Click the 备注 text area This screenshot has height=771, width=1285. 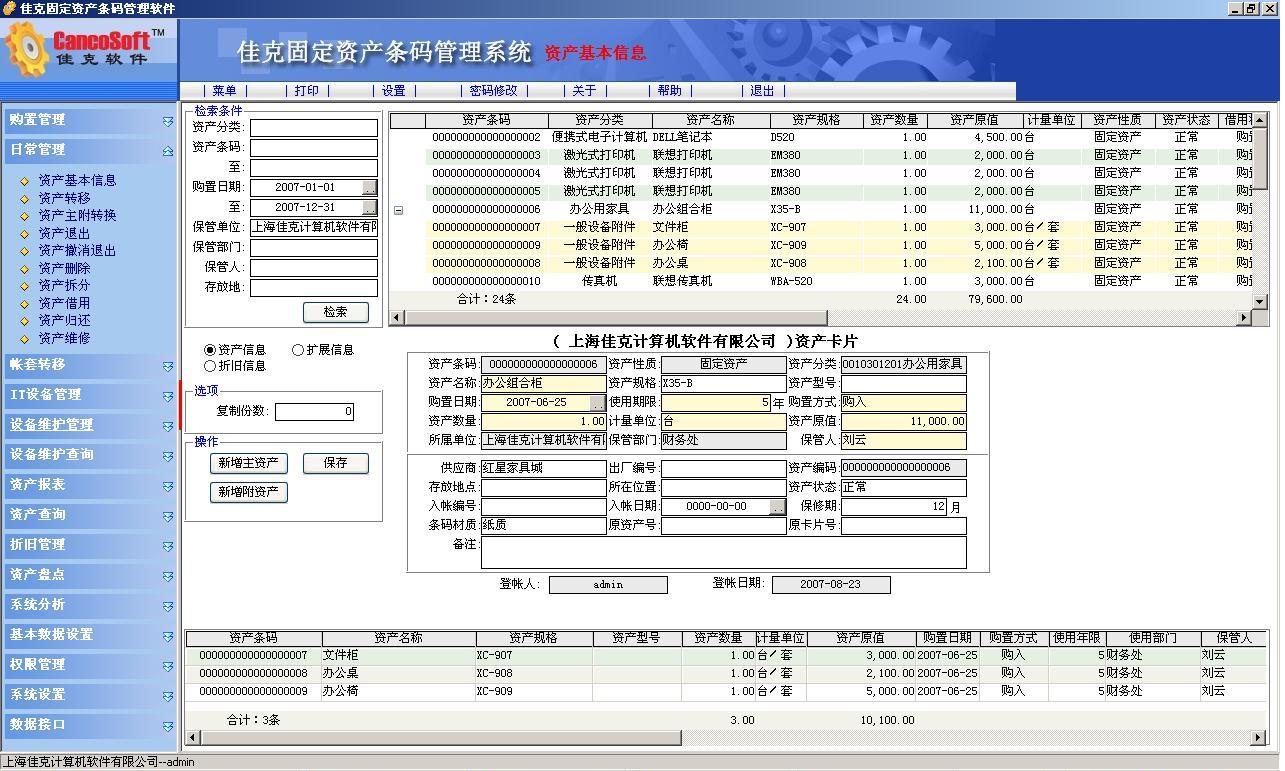(x=724, y=553)
